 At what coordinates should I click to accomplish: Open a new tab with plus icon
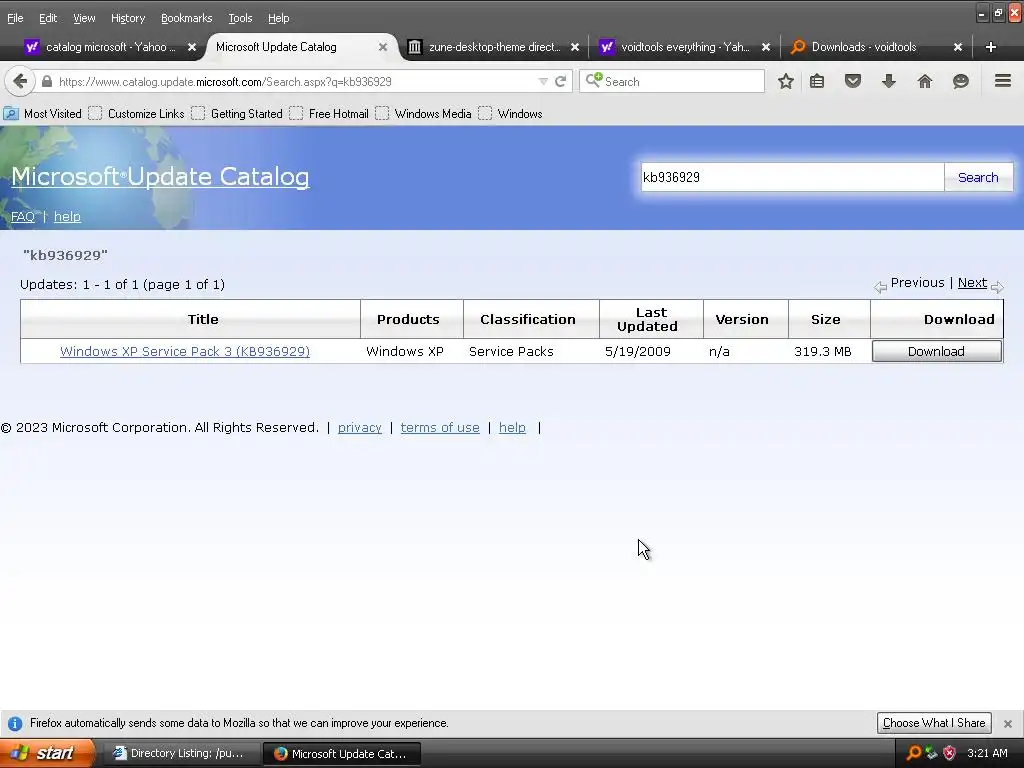click(x=991, y=47)
